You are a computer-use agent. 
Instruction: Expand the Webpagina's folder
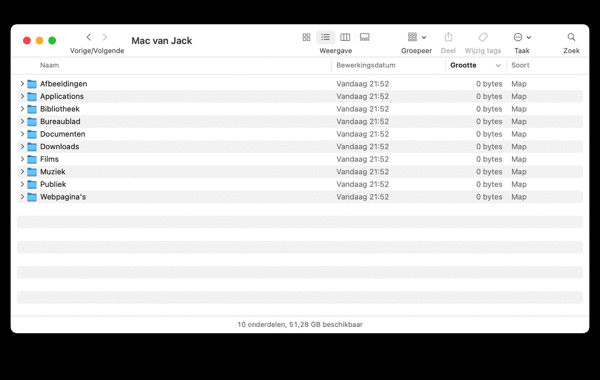22,197
